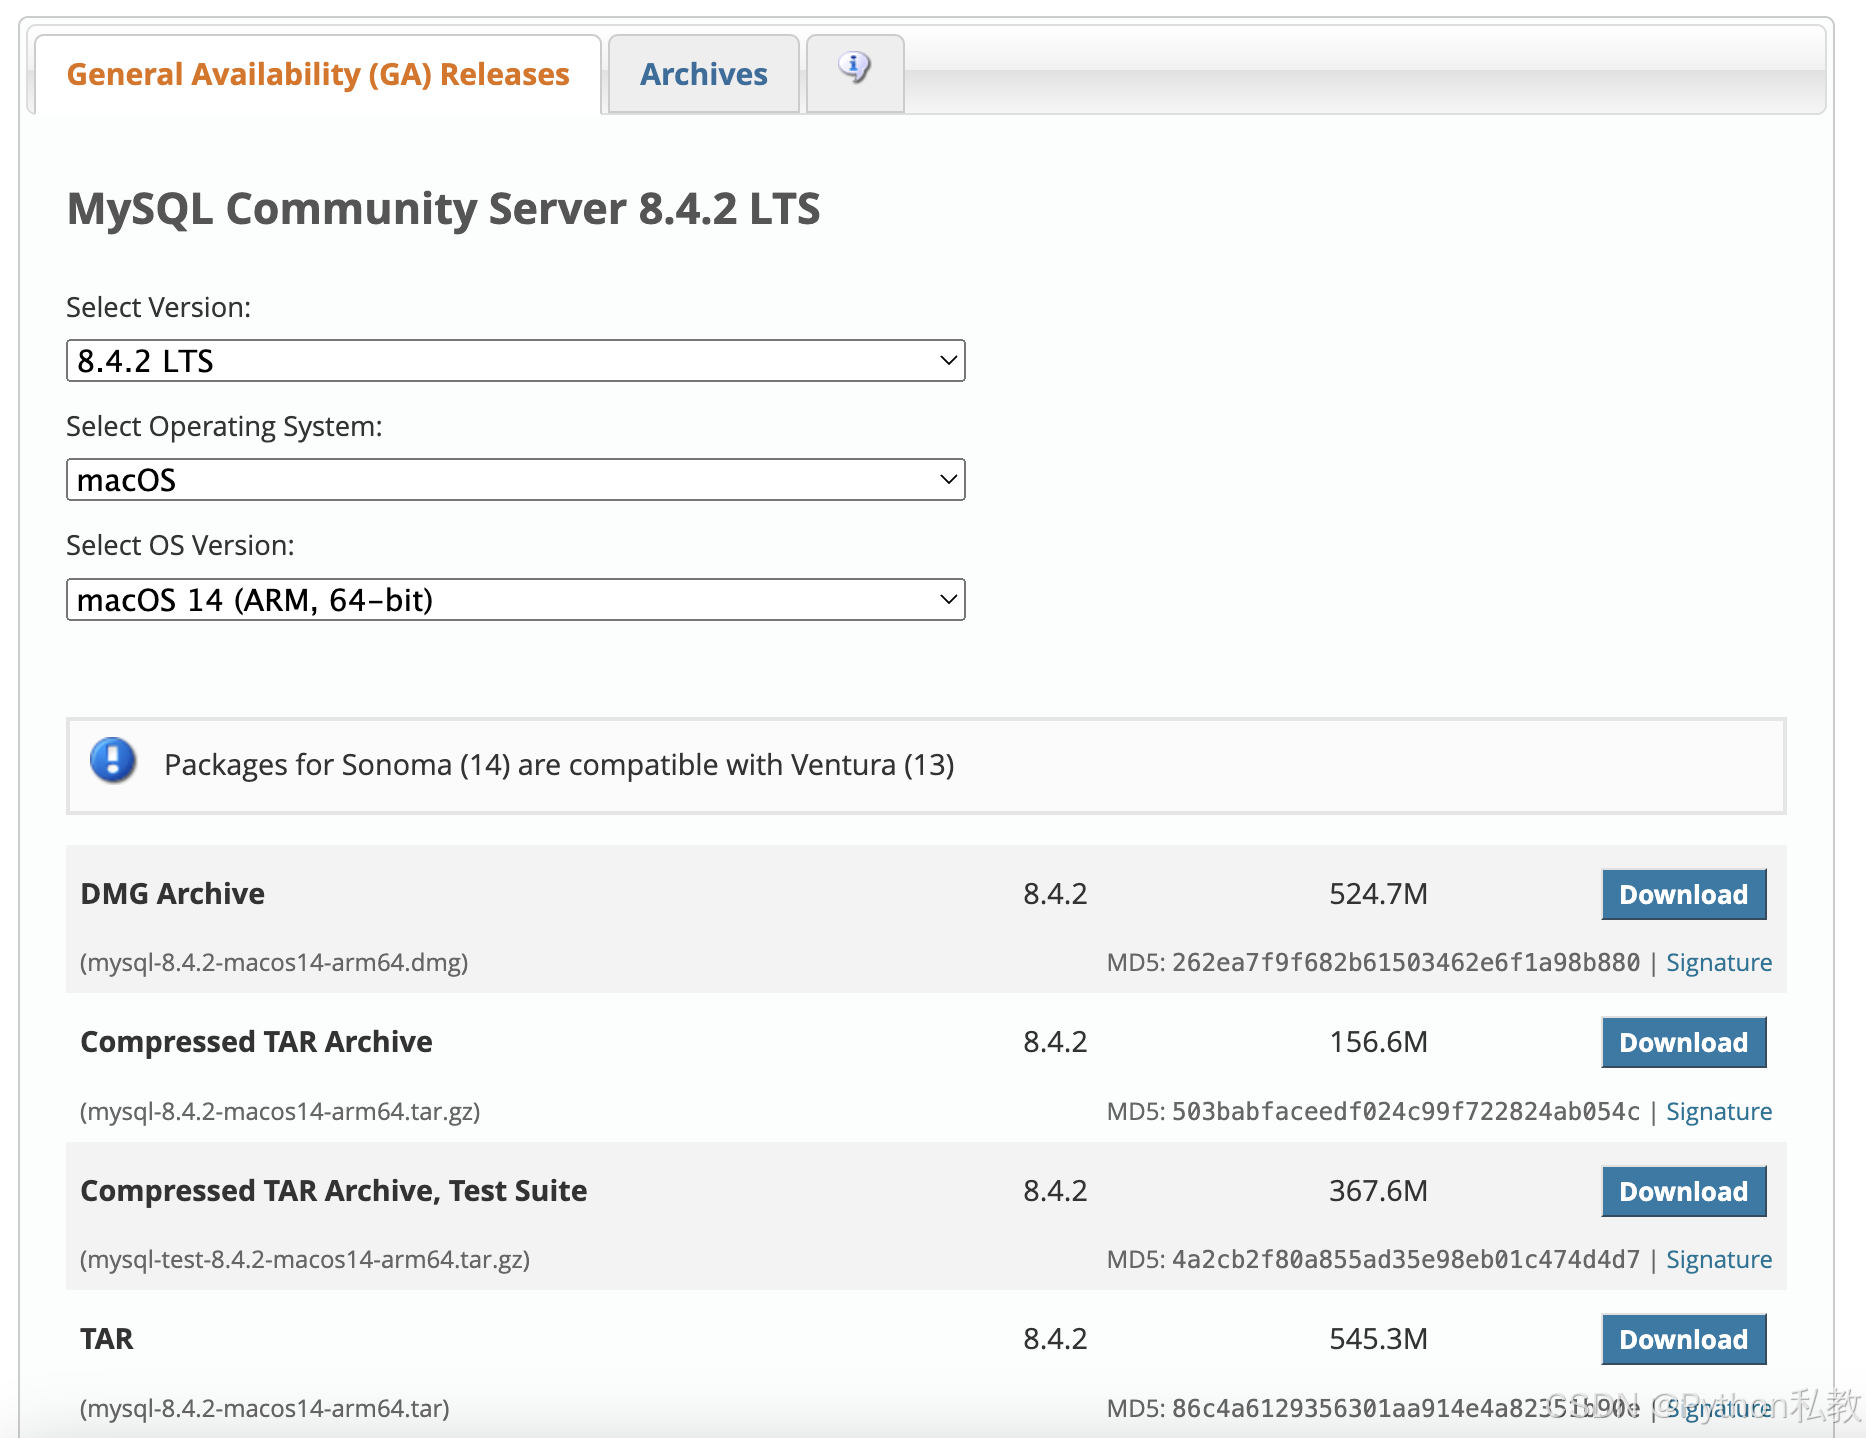
Task: Click the Compressed TAR Archive, Test Suite title
Action: [x=334, y=1190]
